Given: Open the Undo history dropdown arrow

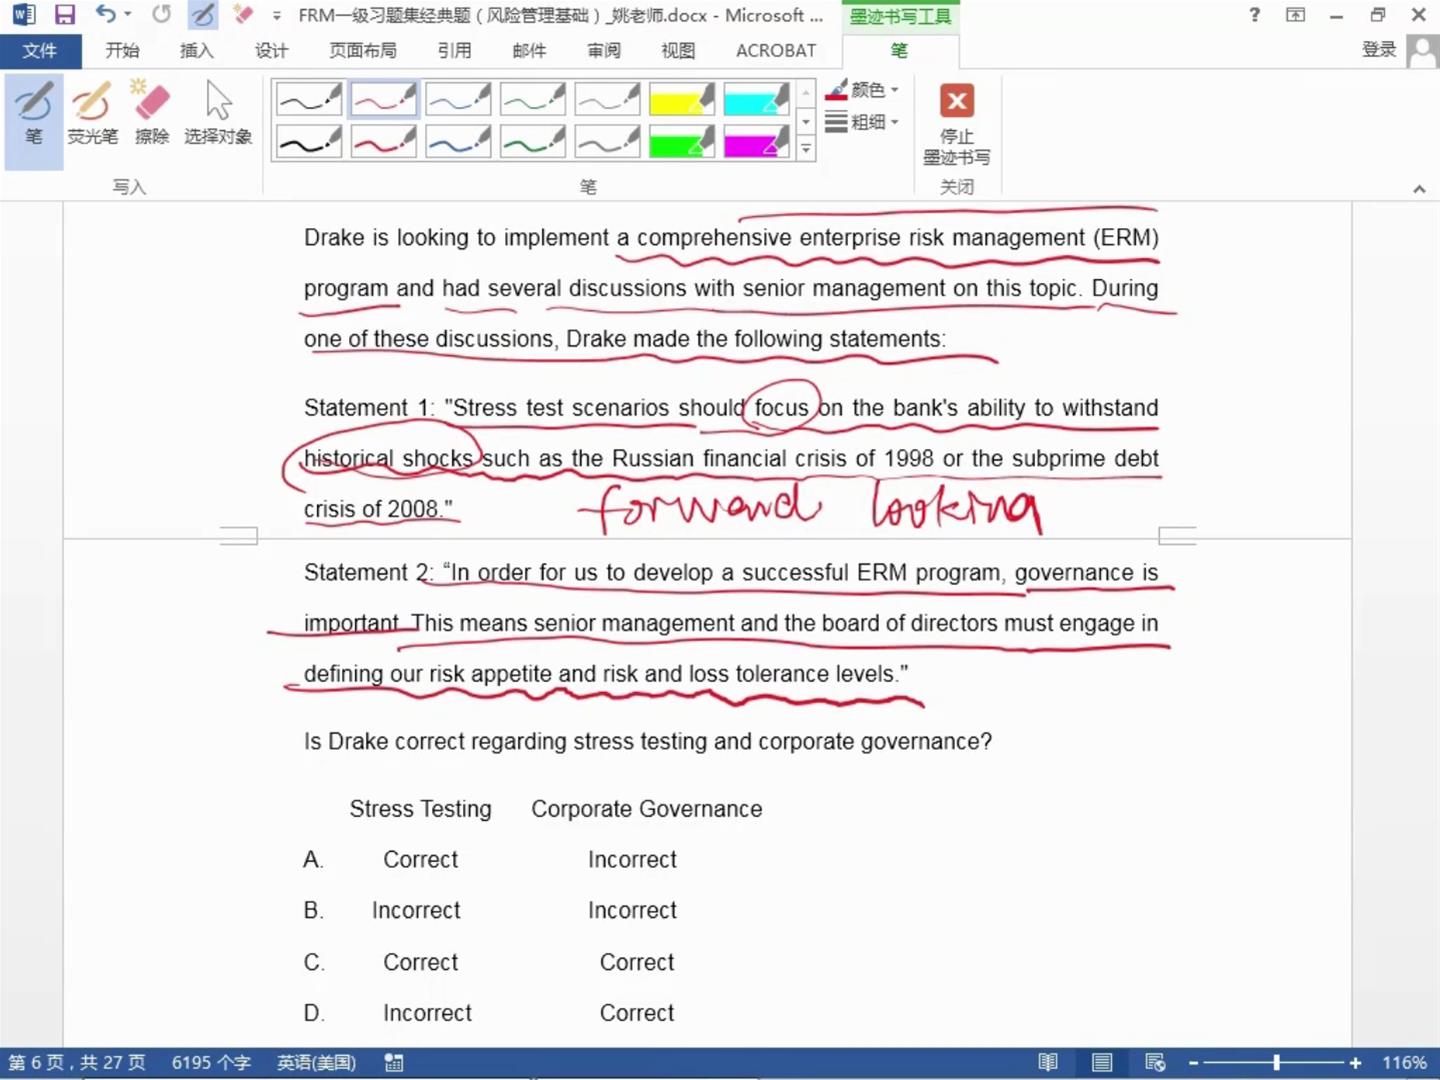Looking at the screenshot, I should (128, 15).
